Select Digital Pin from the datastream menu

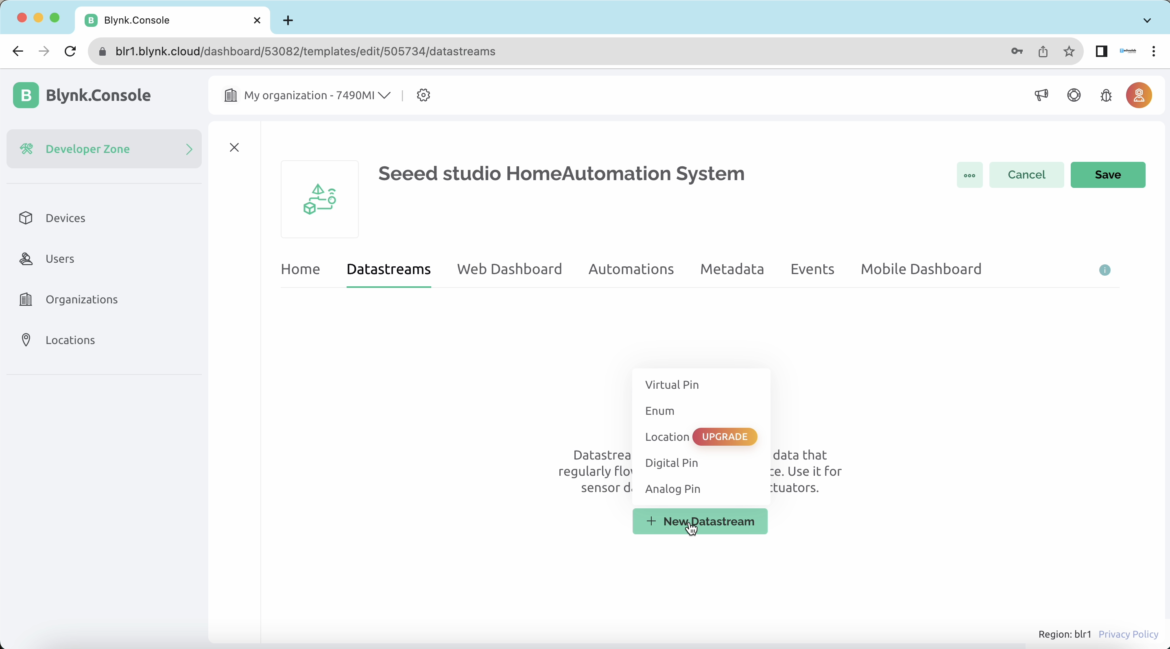coord(671,462)
